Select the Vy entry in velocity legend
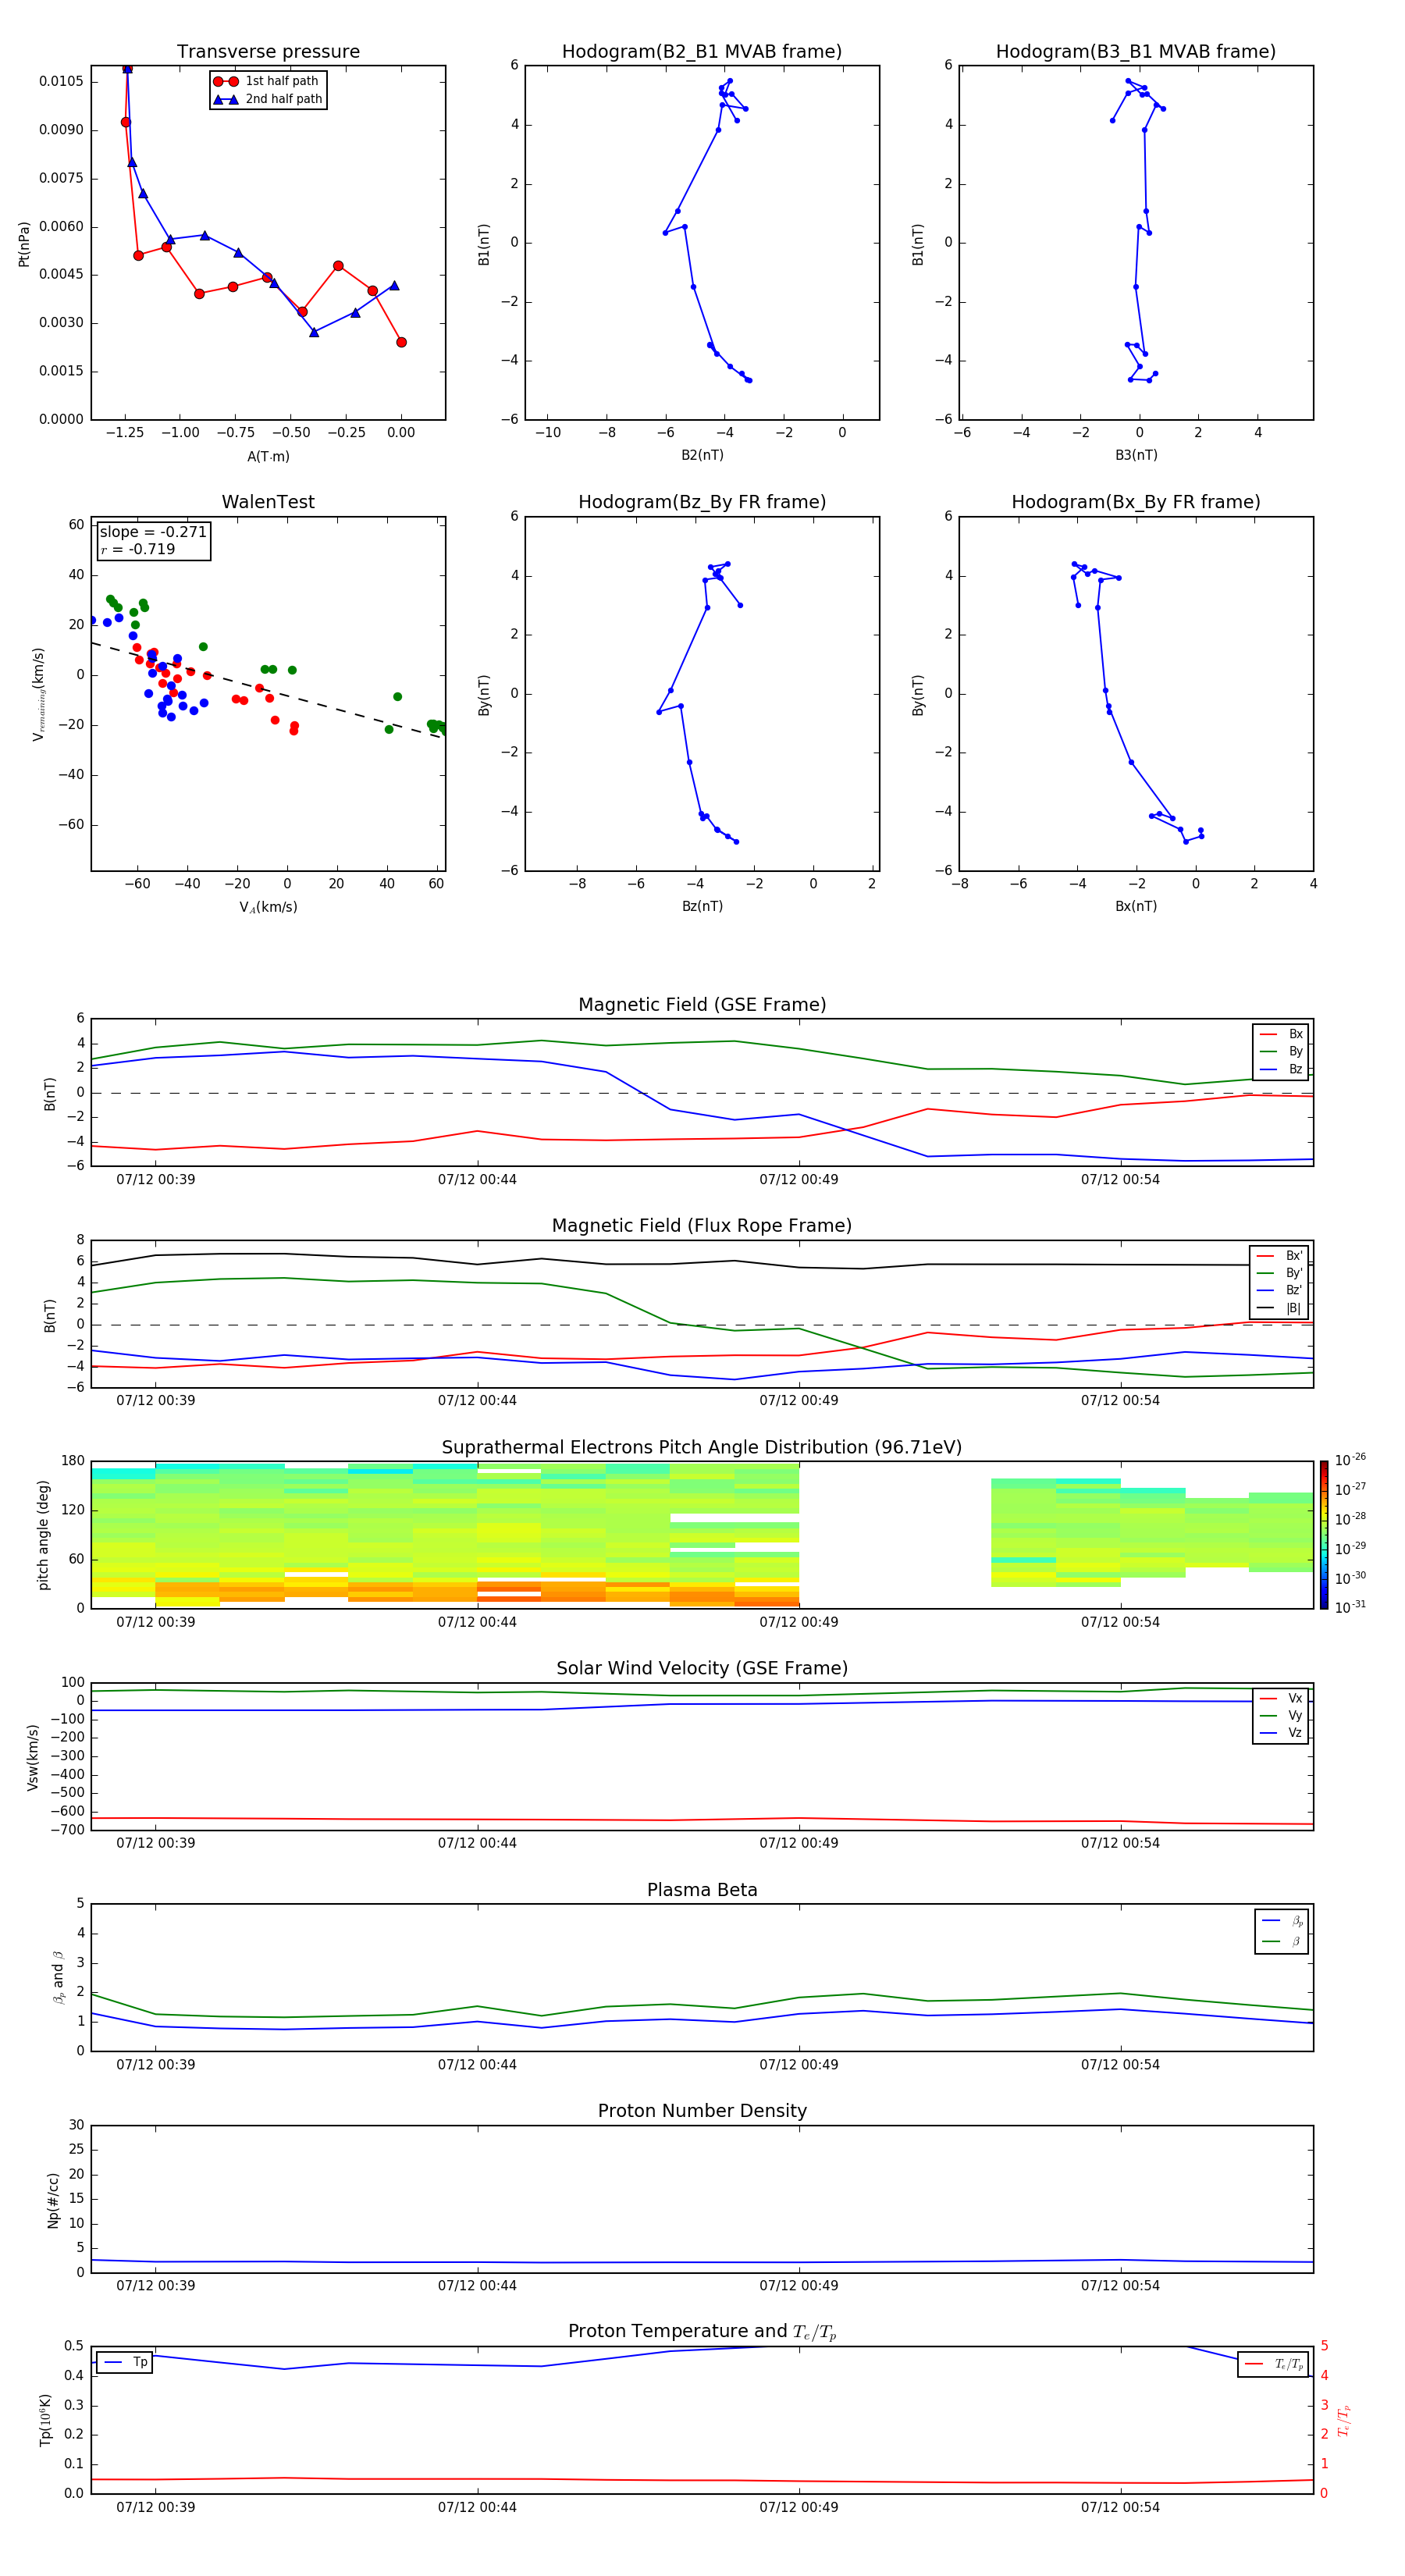1405x2576 pixels. [x=1281, y=1716]
